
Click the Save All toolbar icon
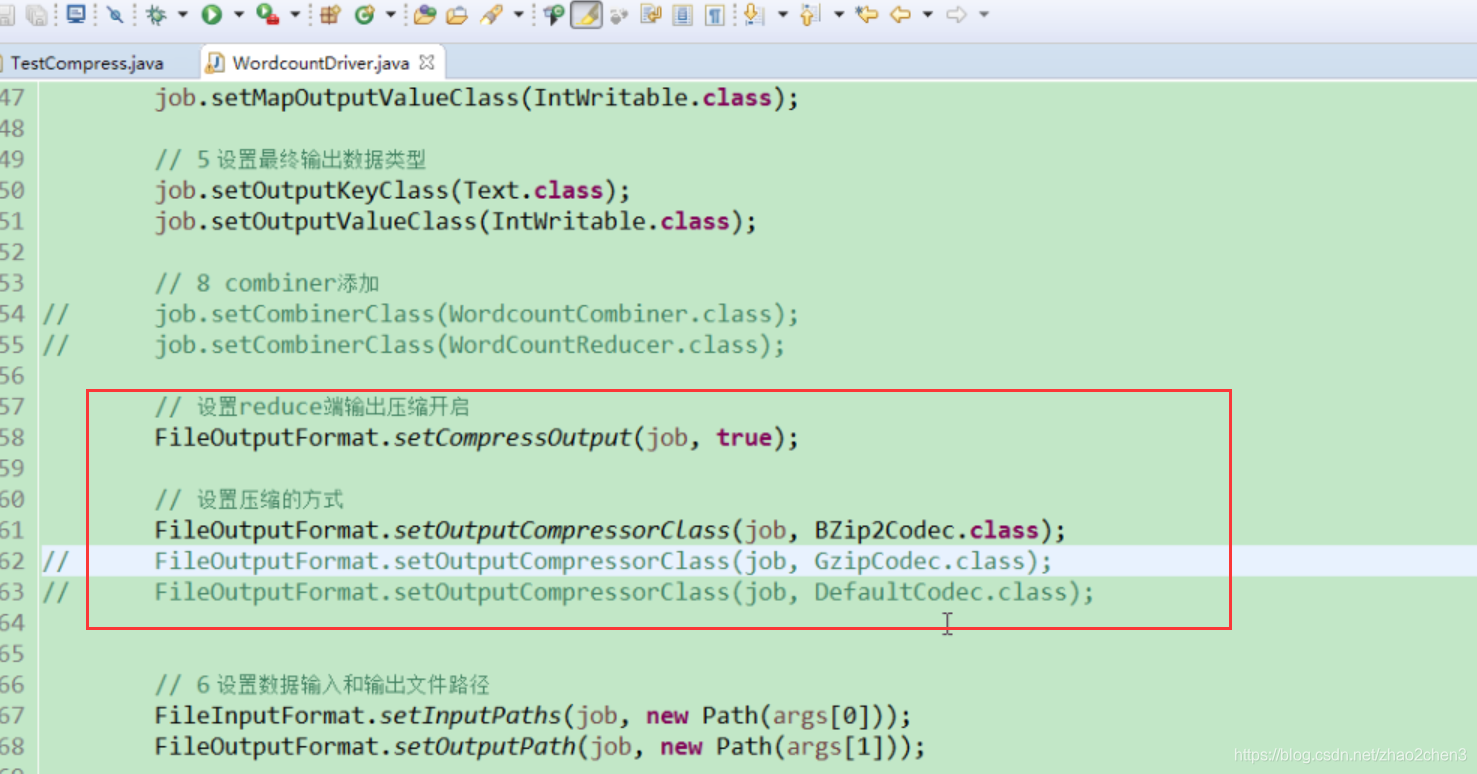pos(37,15)
